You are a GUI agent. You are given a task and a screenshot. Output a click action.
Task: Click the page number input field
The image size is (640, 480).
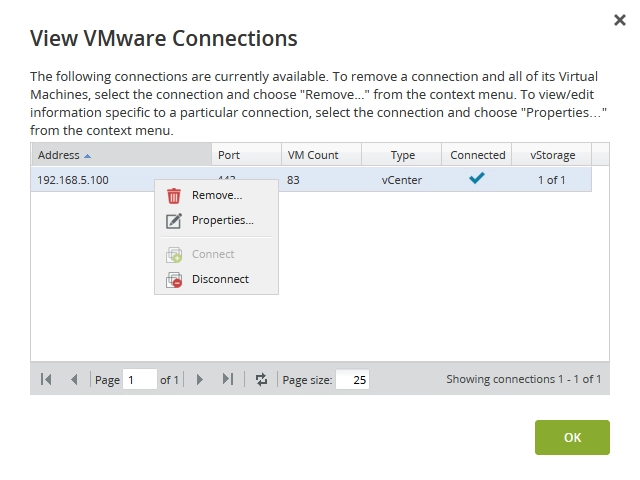pyautogui.click(x=140, y=380)
